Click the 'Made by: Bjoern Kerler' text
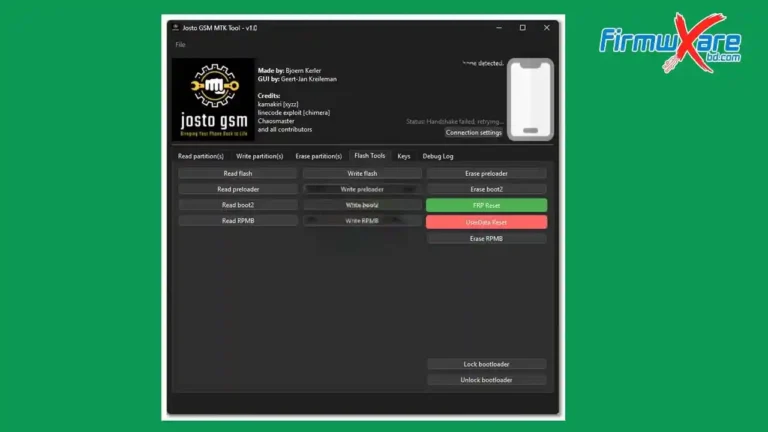 [x=289, y=71]
